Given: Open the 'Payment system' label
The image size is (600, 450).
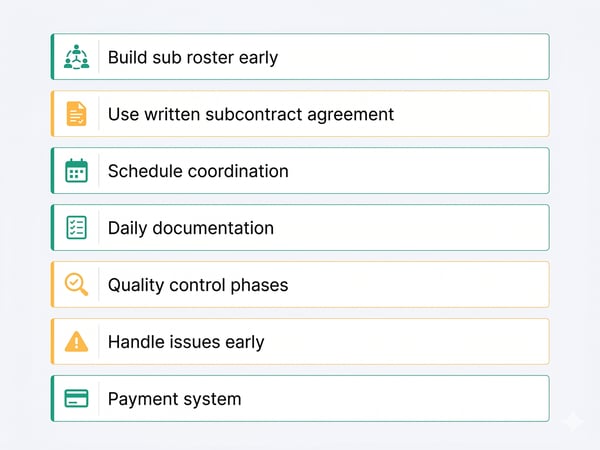Looking at the screenshot, I should click(x=174, y=399).
